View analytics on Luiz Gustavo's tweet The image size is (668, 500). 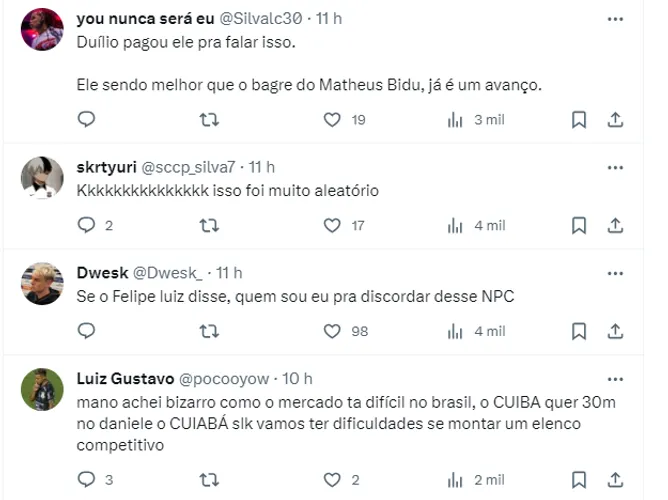tap(455, 481)
